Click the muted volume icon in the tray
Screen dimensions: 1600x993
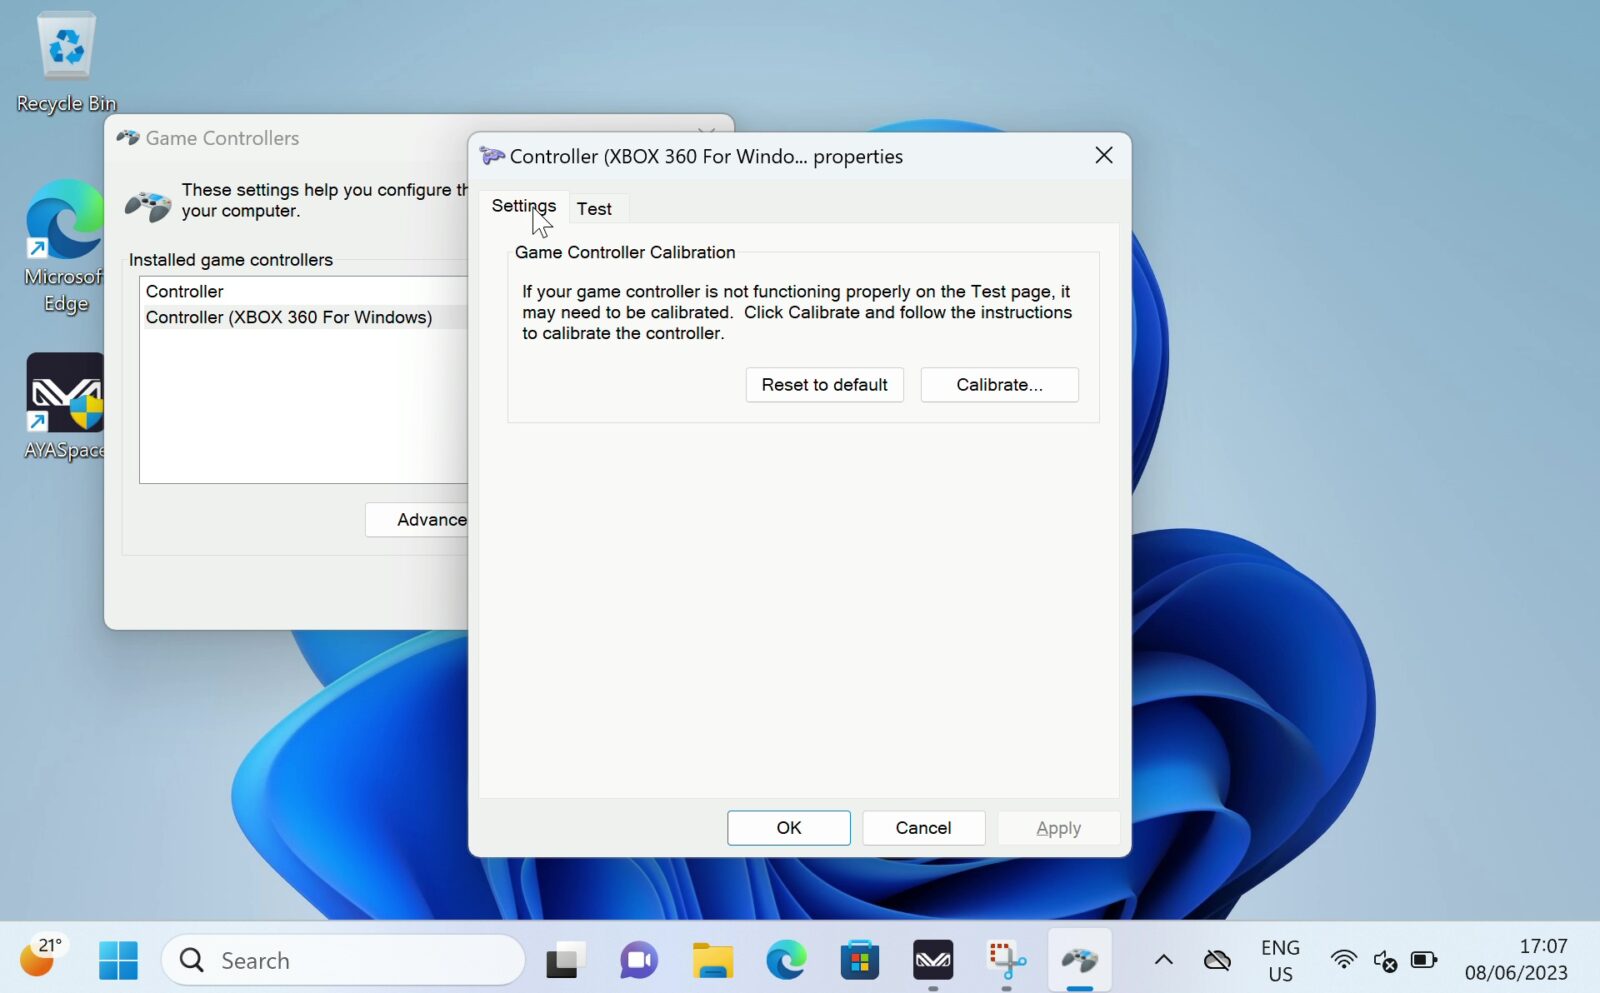click(x=1385, y=960)
